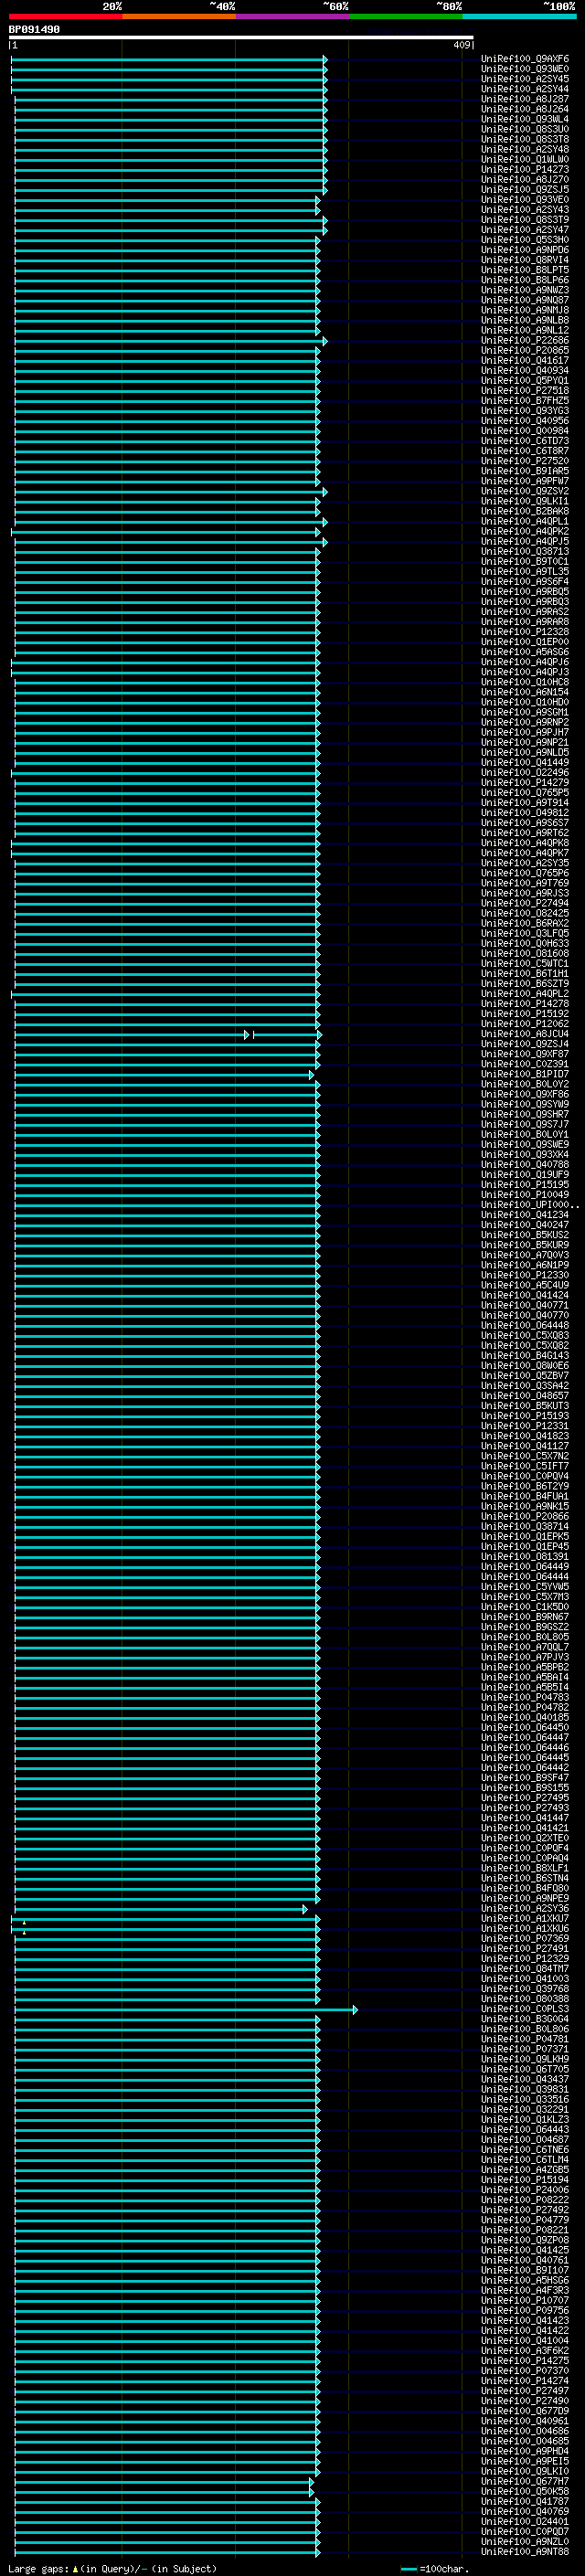Select the cyan ~100% color scale segment
The height and width of the screenshot is (2576, 585).
coord(519,16)
